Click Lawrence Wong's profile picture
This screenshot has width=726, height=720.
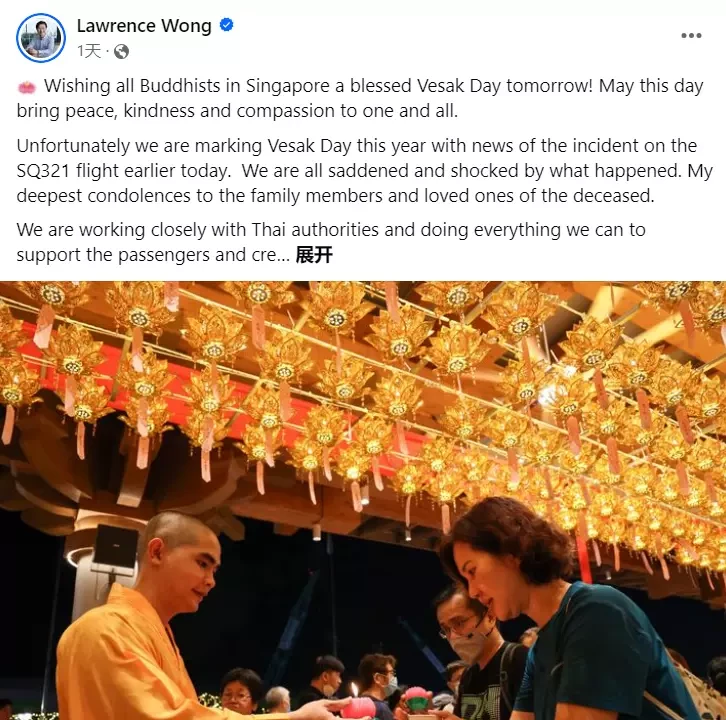coord(41,38)
